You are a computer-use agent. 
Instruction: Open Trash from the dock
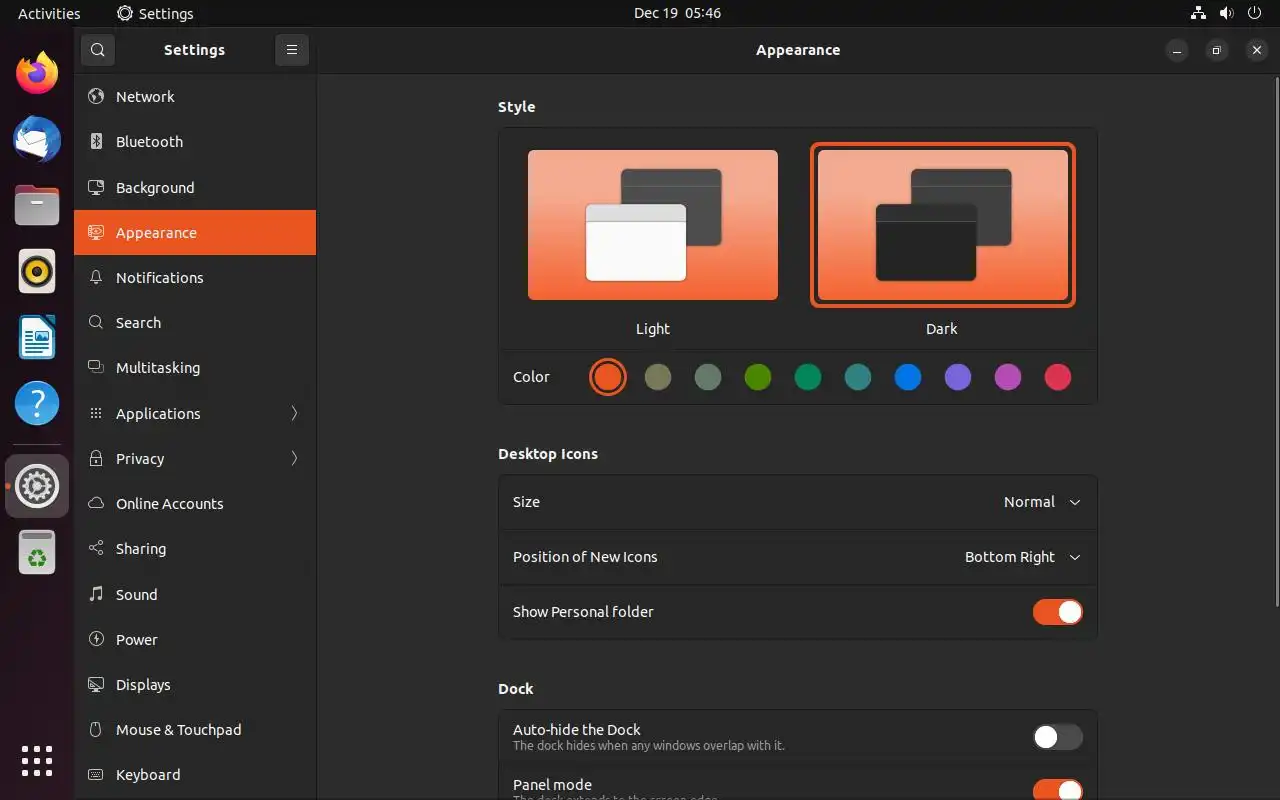[37, 552]
